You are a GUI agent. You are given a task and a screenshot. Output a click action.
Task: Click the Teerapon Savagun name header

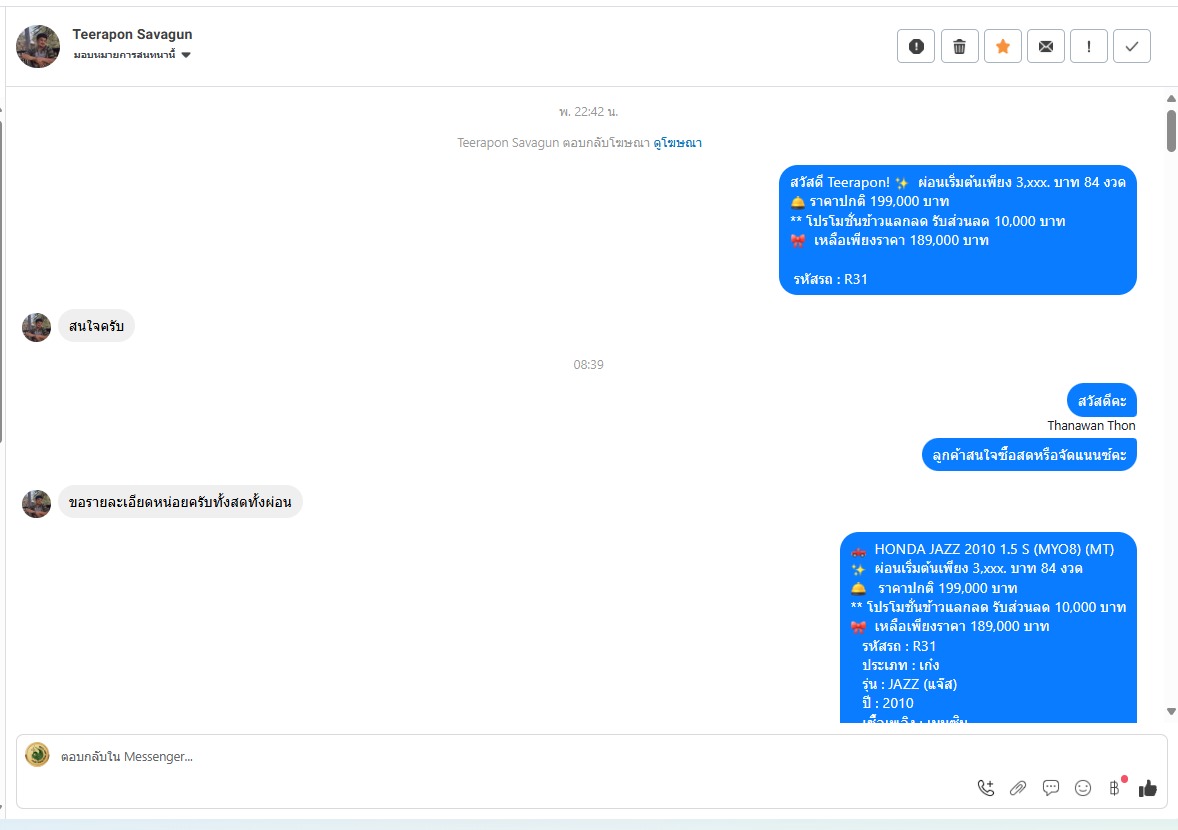[132, 35]
